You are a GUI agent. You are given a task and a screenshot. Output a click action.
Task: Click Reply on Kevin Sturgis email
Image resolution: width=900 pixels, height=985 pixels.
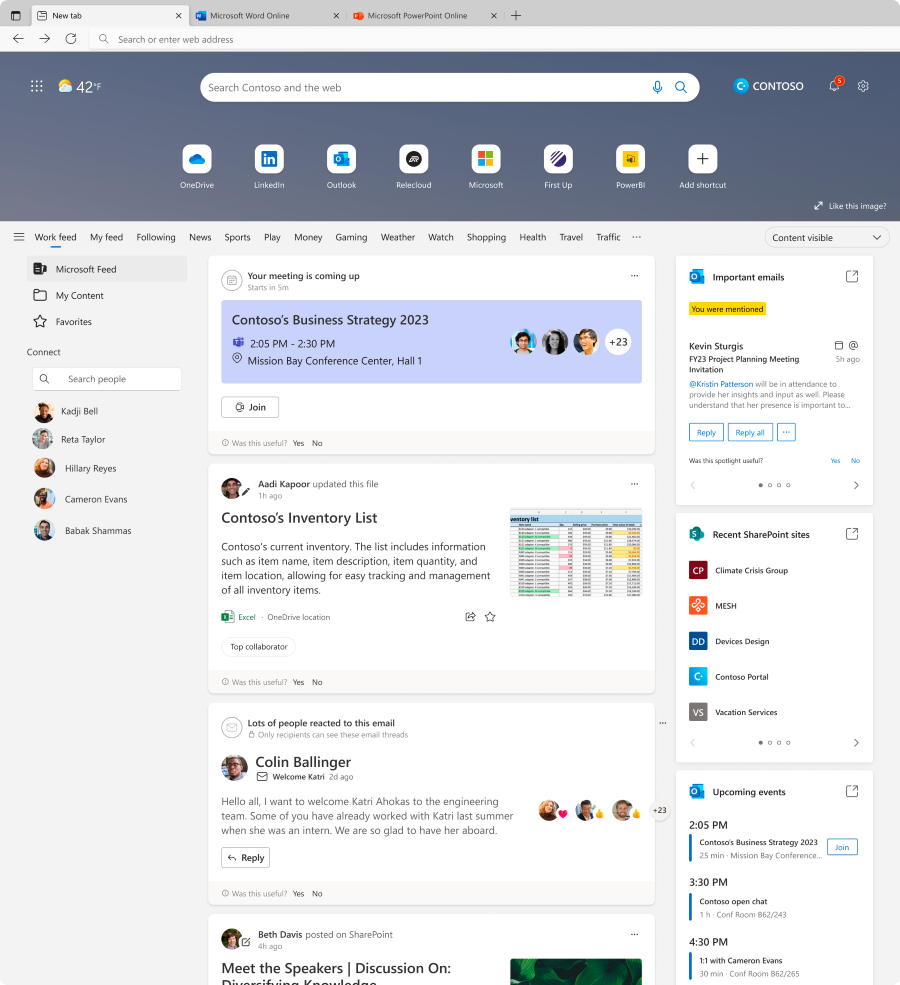tap(707, 432)
